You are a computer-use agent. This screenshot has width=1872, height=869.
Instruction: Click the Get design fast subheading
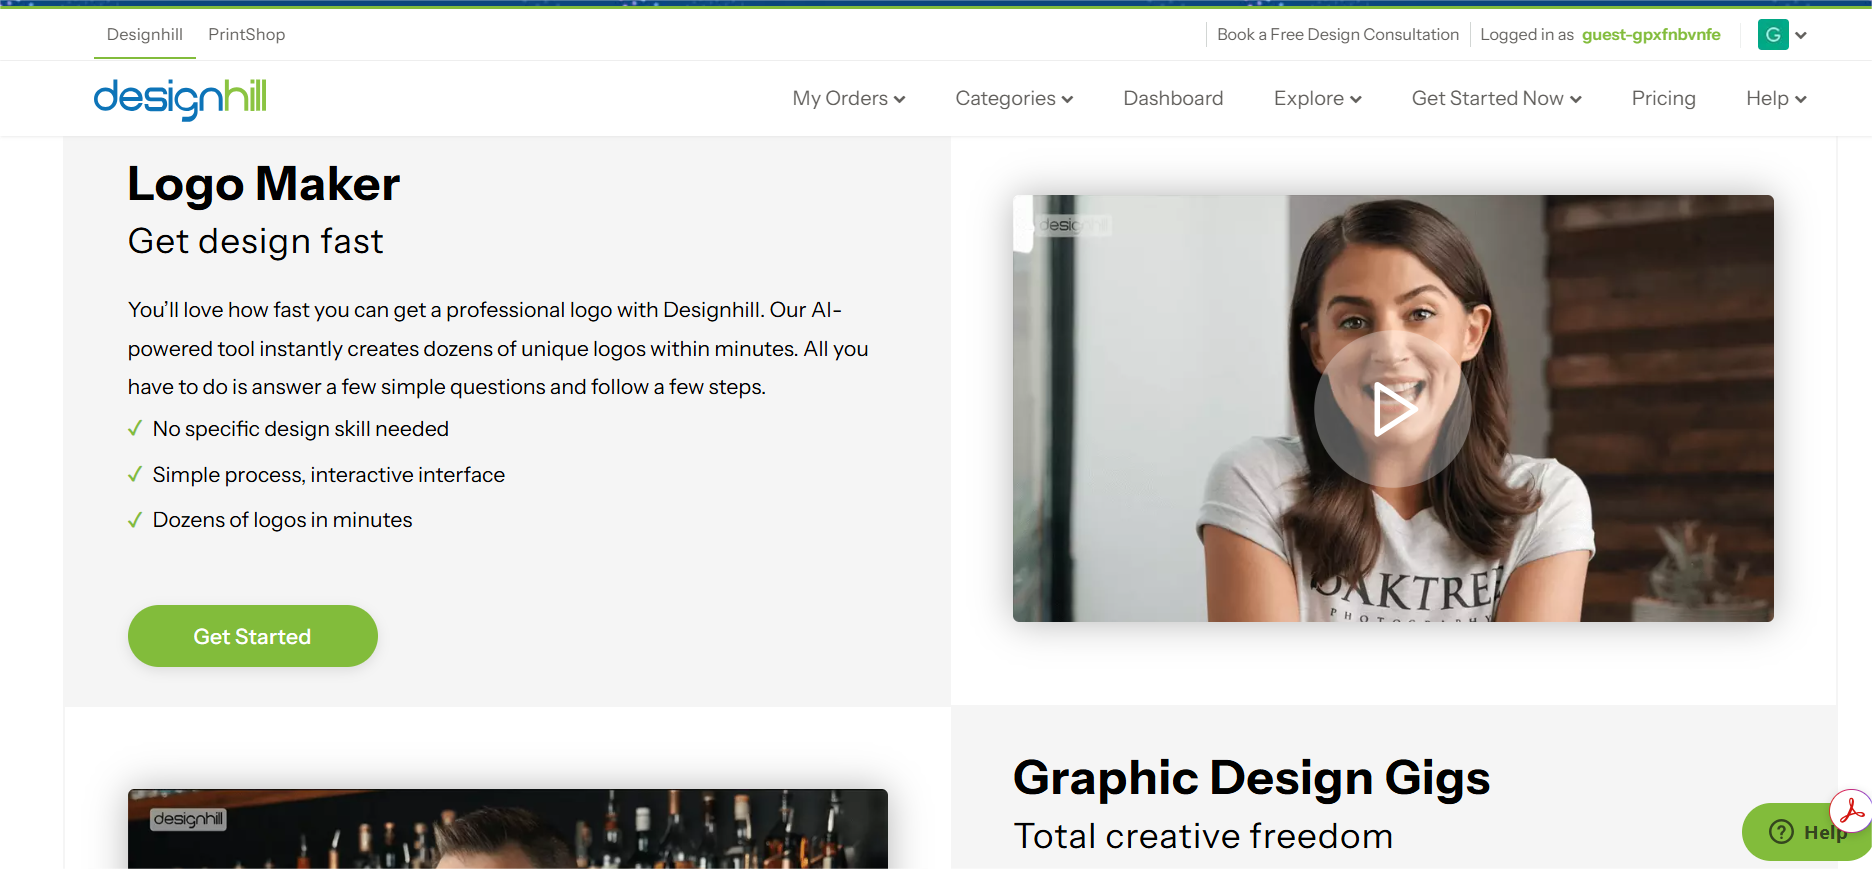coord(256,241)
